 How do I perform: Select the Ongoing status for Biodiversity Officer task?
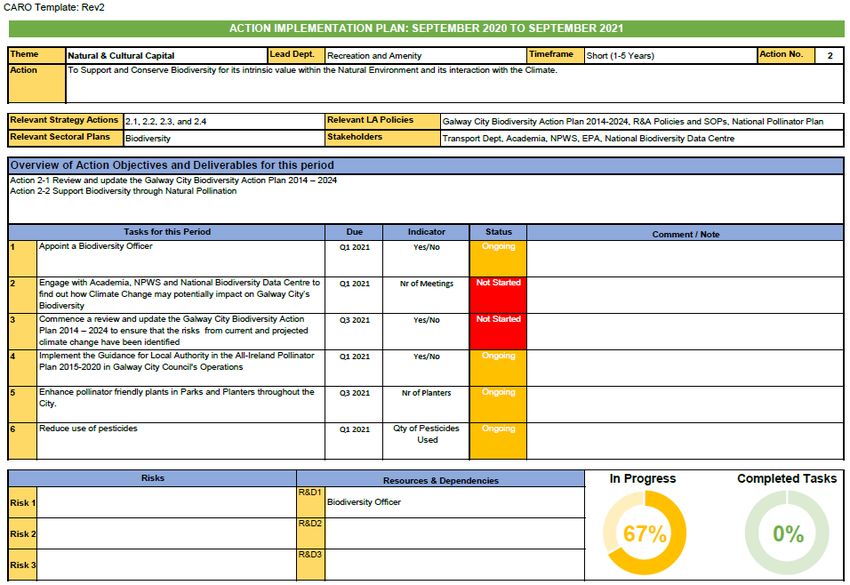[498, 259]
